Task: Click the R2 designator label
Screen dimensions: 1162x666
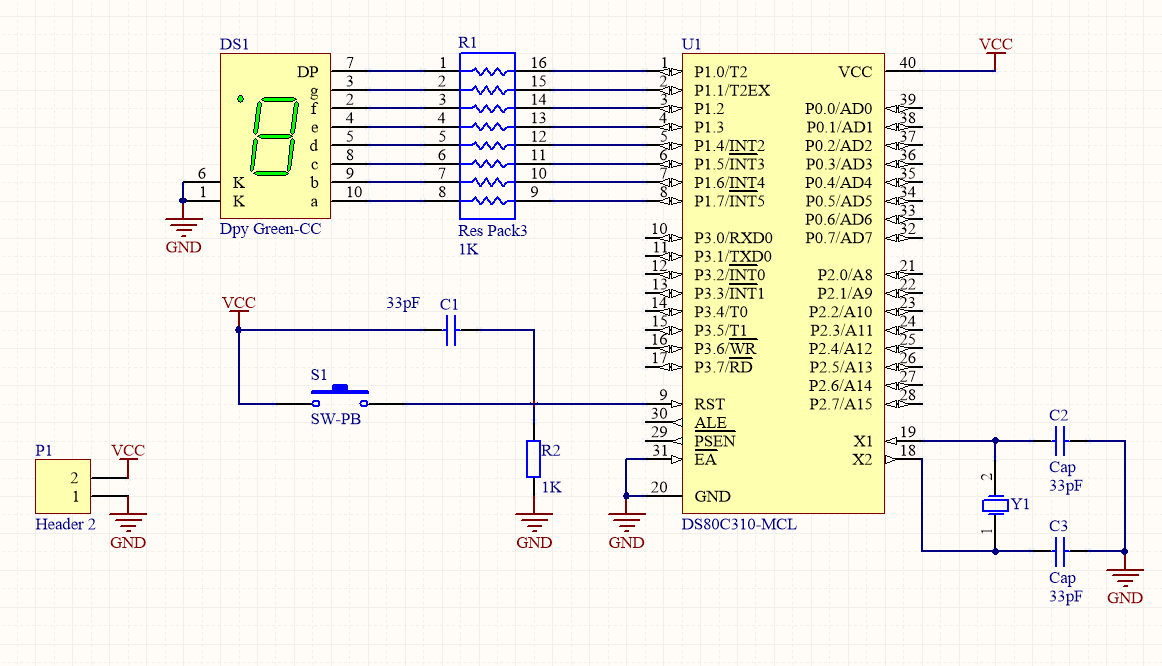Action: click(551, 450)
